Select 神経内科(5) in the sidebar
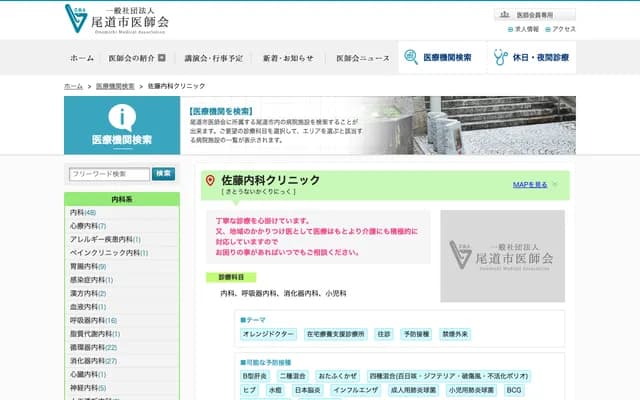Viewport: 640px width, 400px height. click(x=88, y=388)
